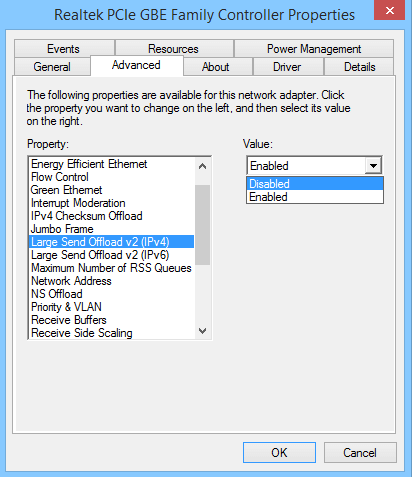Confirm changes with the OK button
Image resolution: width=412 pixels, height=477 pixels.
click(x=279, y=453)
